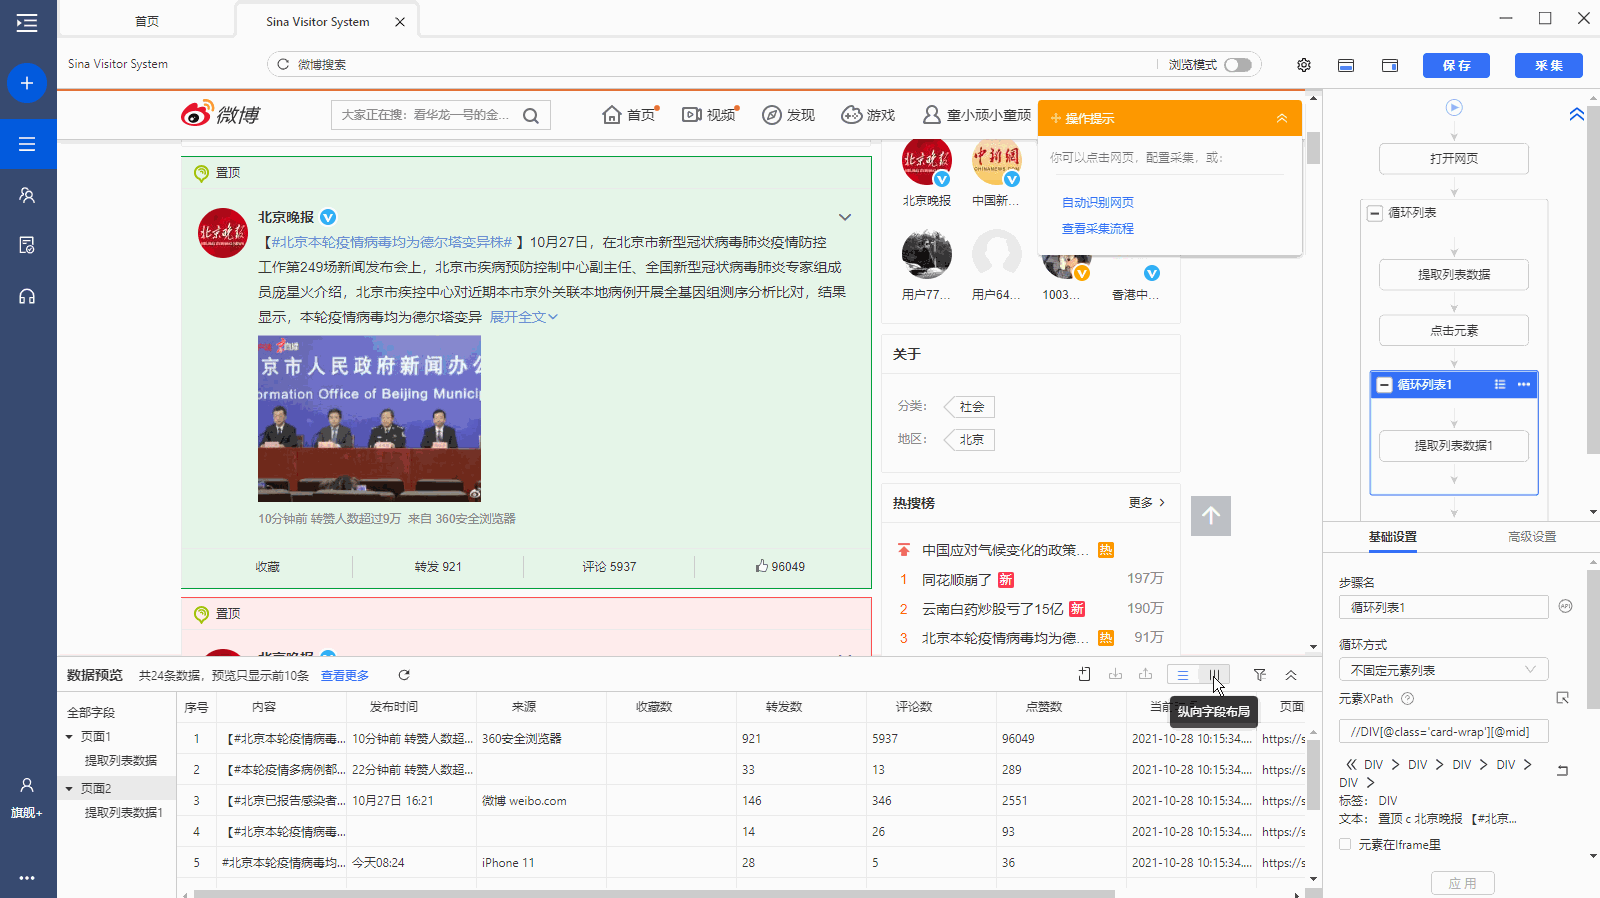Collapse the data preview panel
Screen dimensions: 1600x898
coord(1291,675)
